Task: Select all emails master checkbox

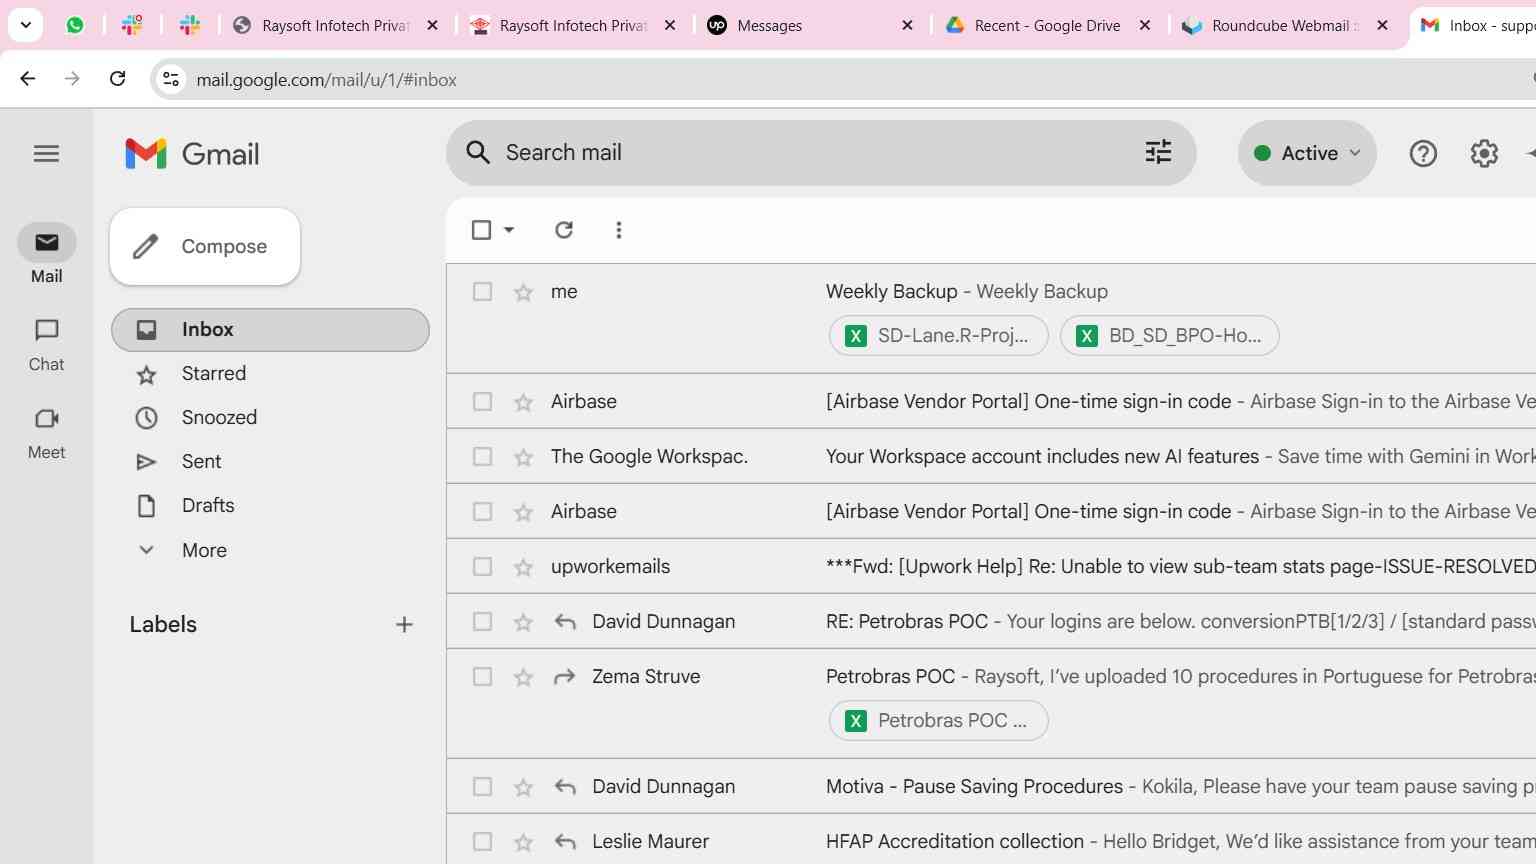Action: click(481, 230)
